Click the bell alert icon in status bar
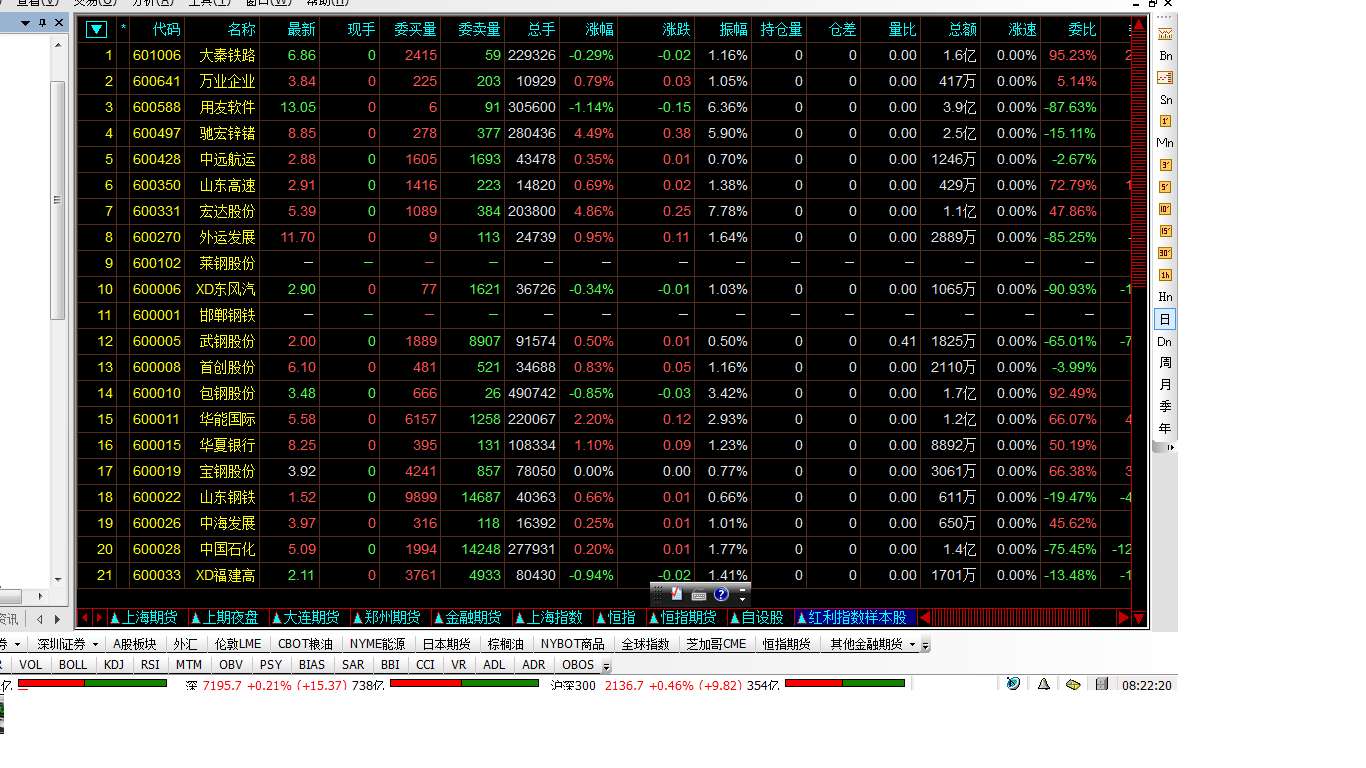This screenshot has width=1366, height=768. [1043, 684]
